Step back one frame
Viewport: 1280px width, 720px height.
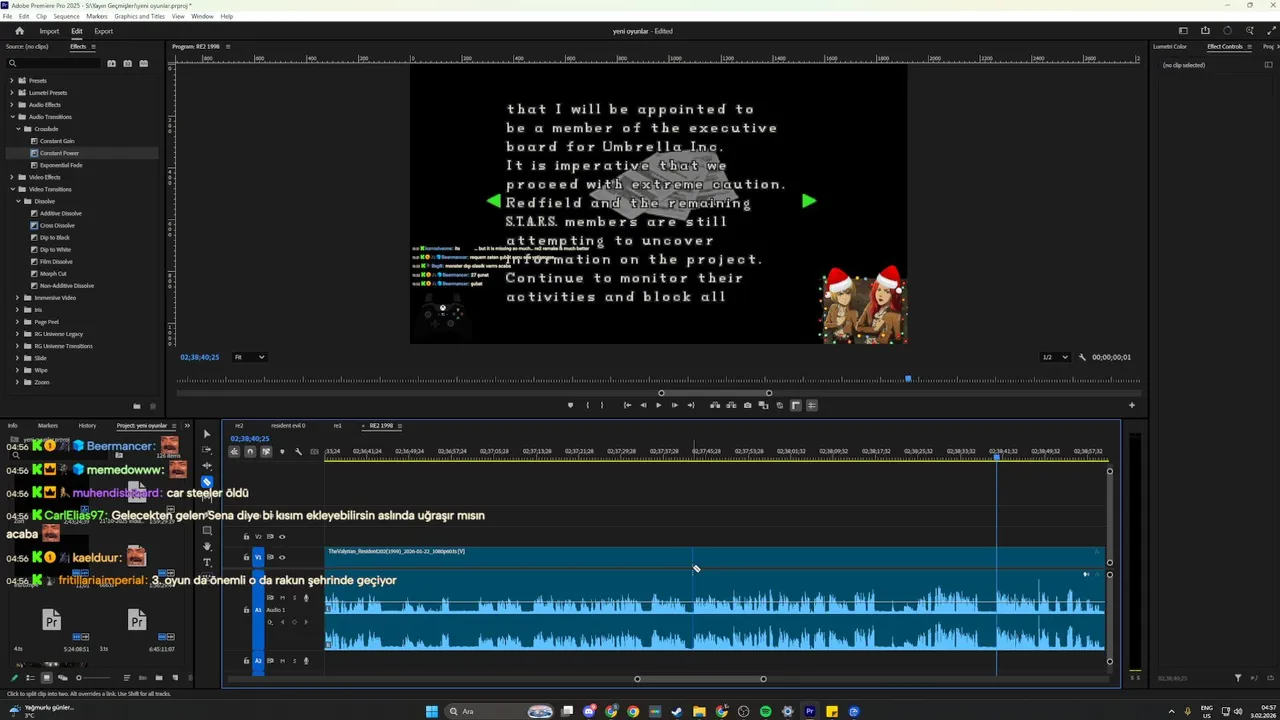643,405
